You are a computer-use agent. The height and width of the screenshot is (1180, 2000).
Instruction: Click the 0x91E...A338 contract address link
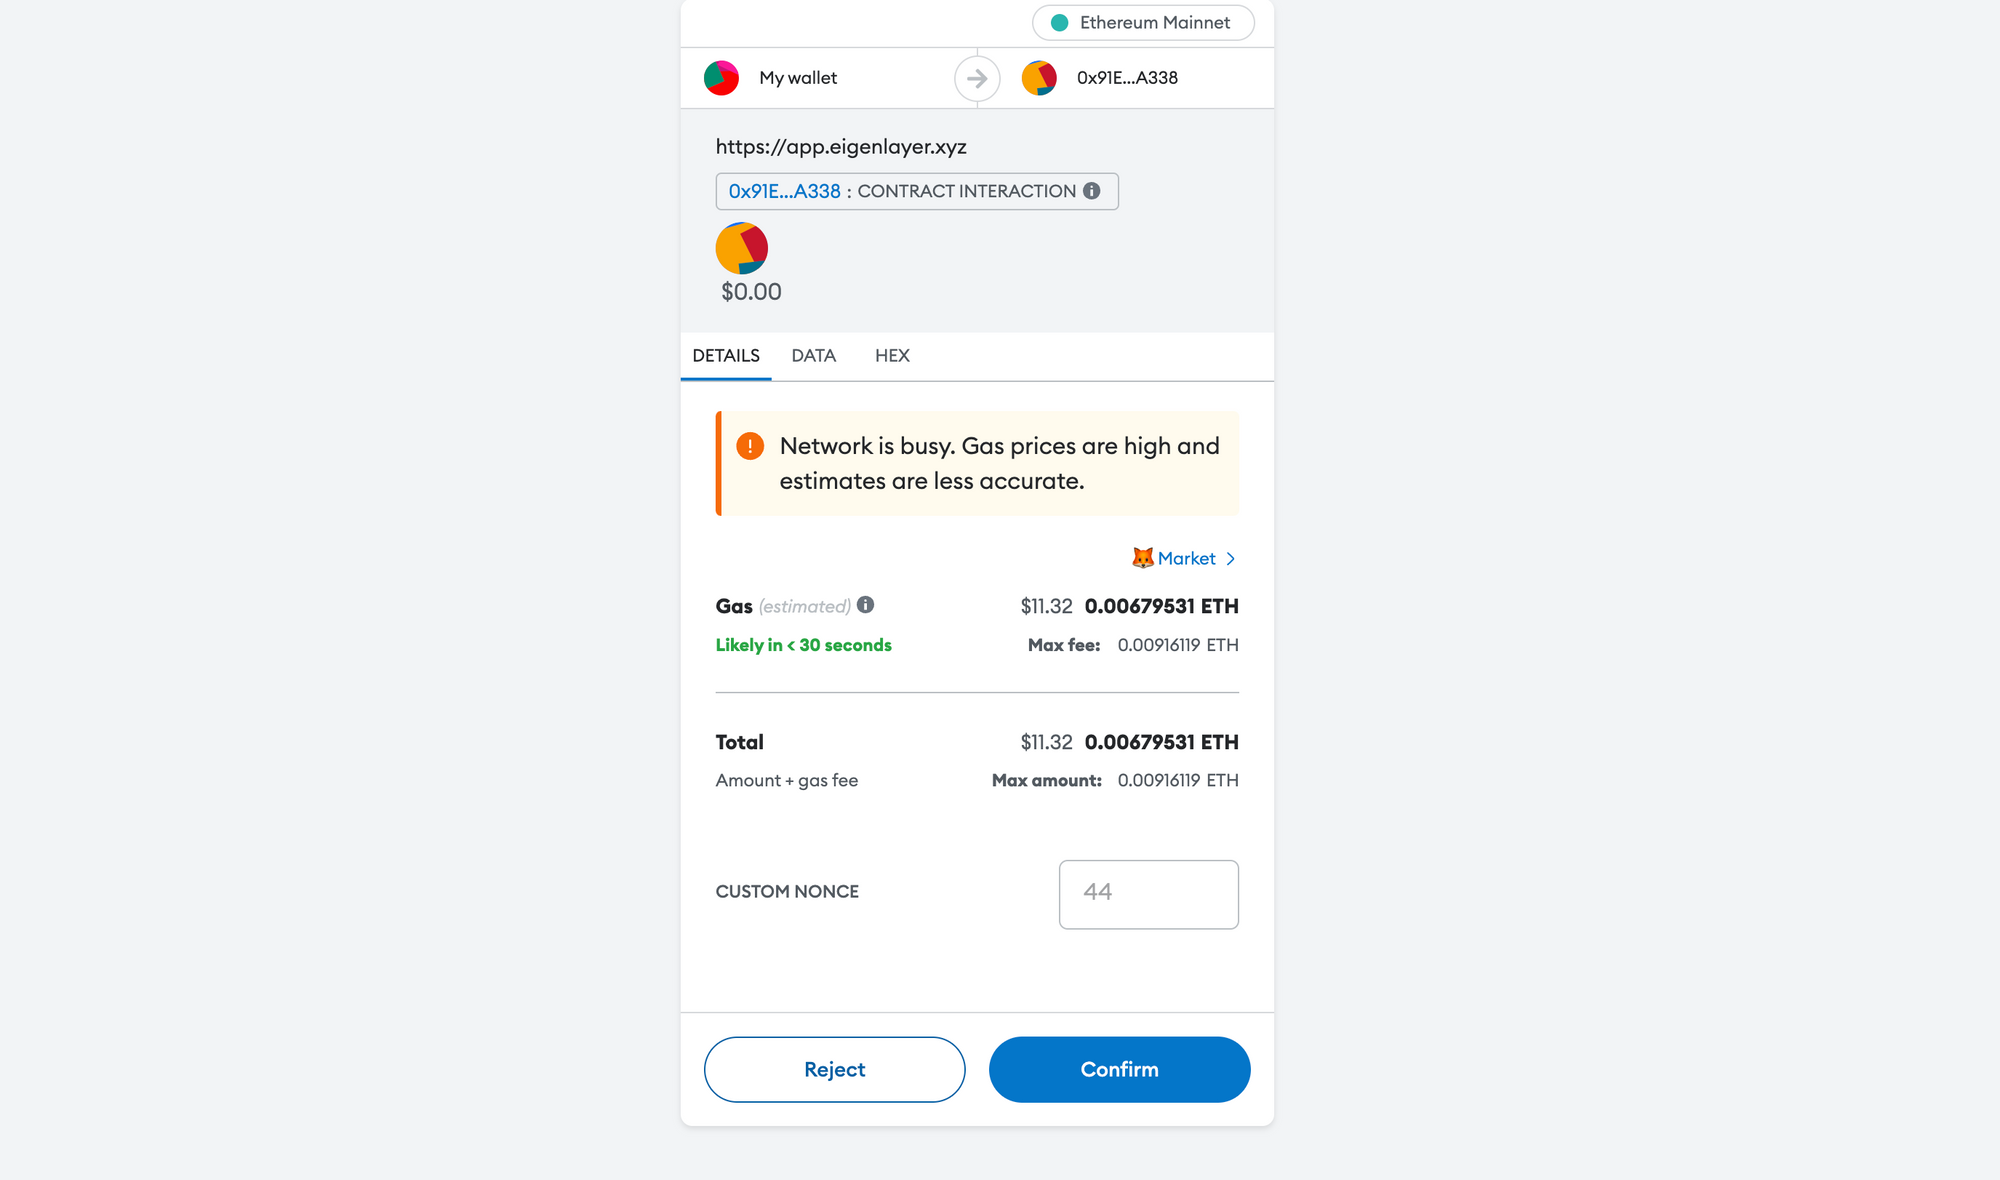(784, 191)
